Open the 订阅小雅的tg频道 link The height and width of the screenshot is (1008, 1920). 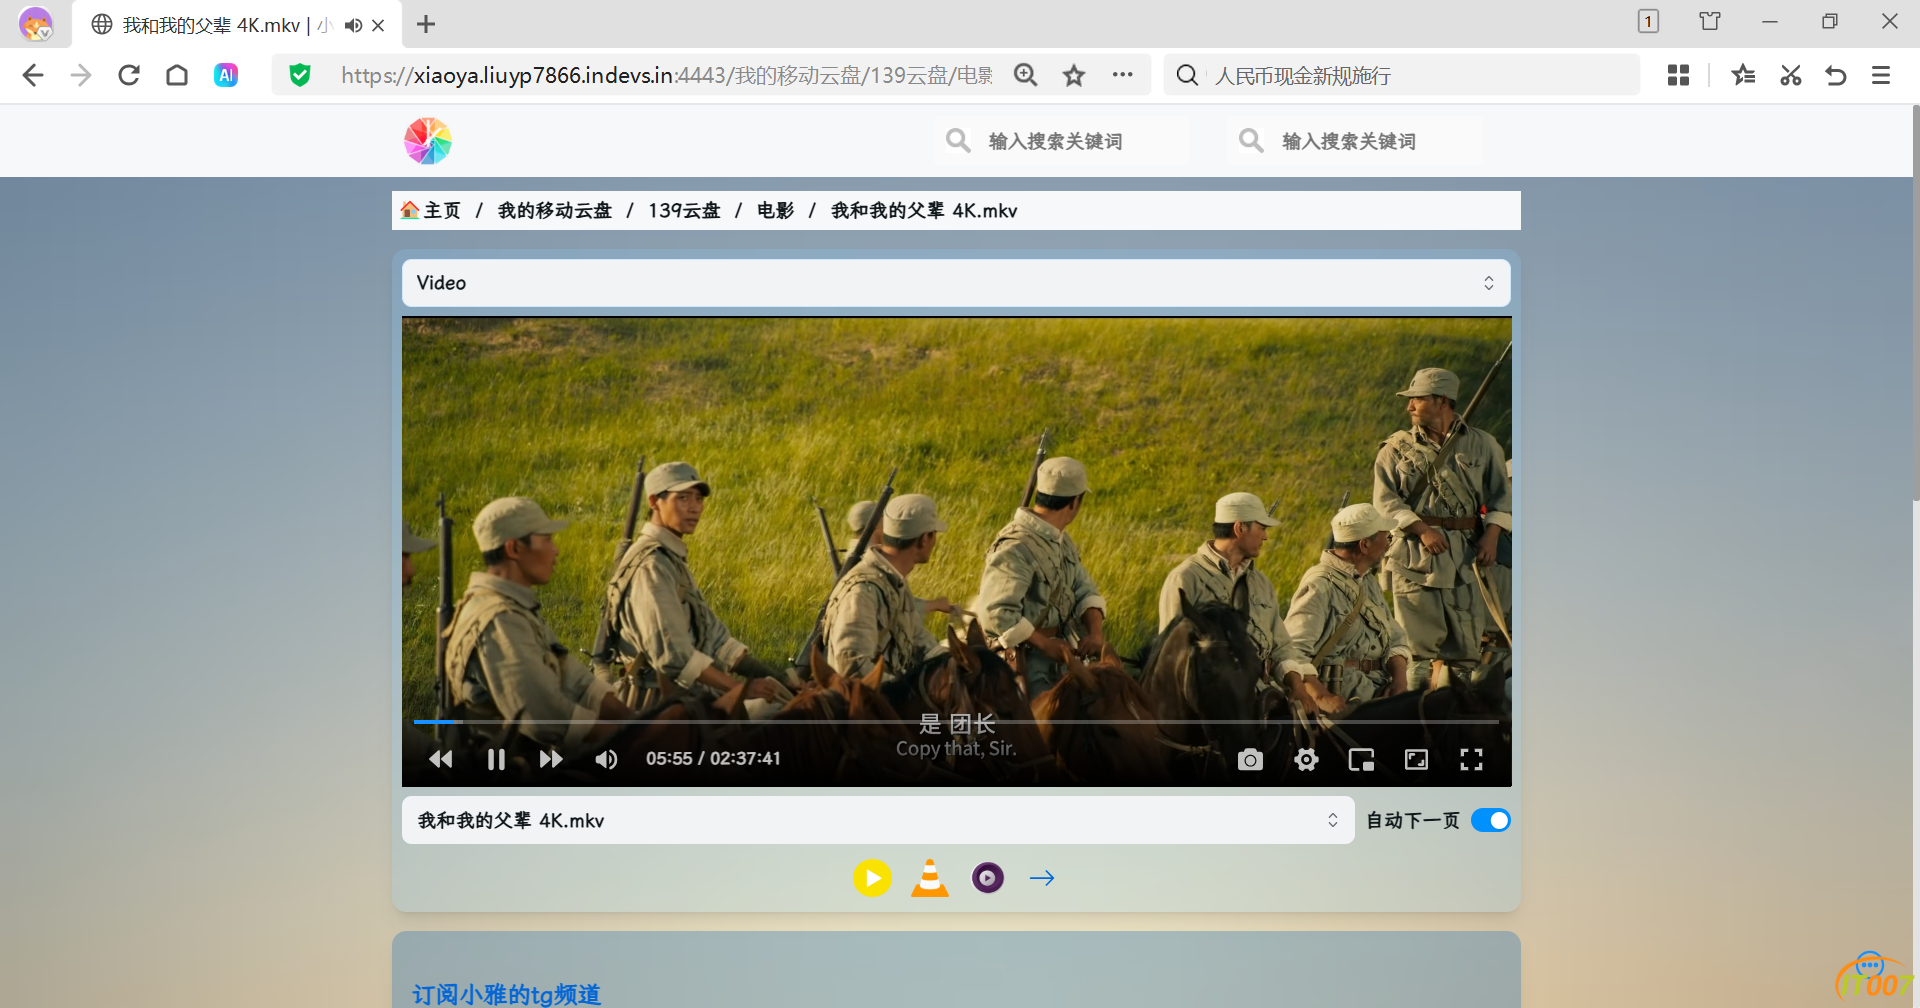click(506, 994)
